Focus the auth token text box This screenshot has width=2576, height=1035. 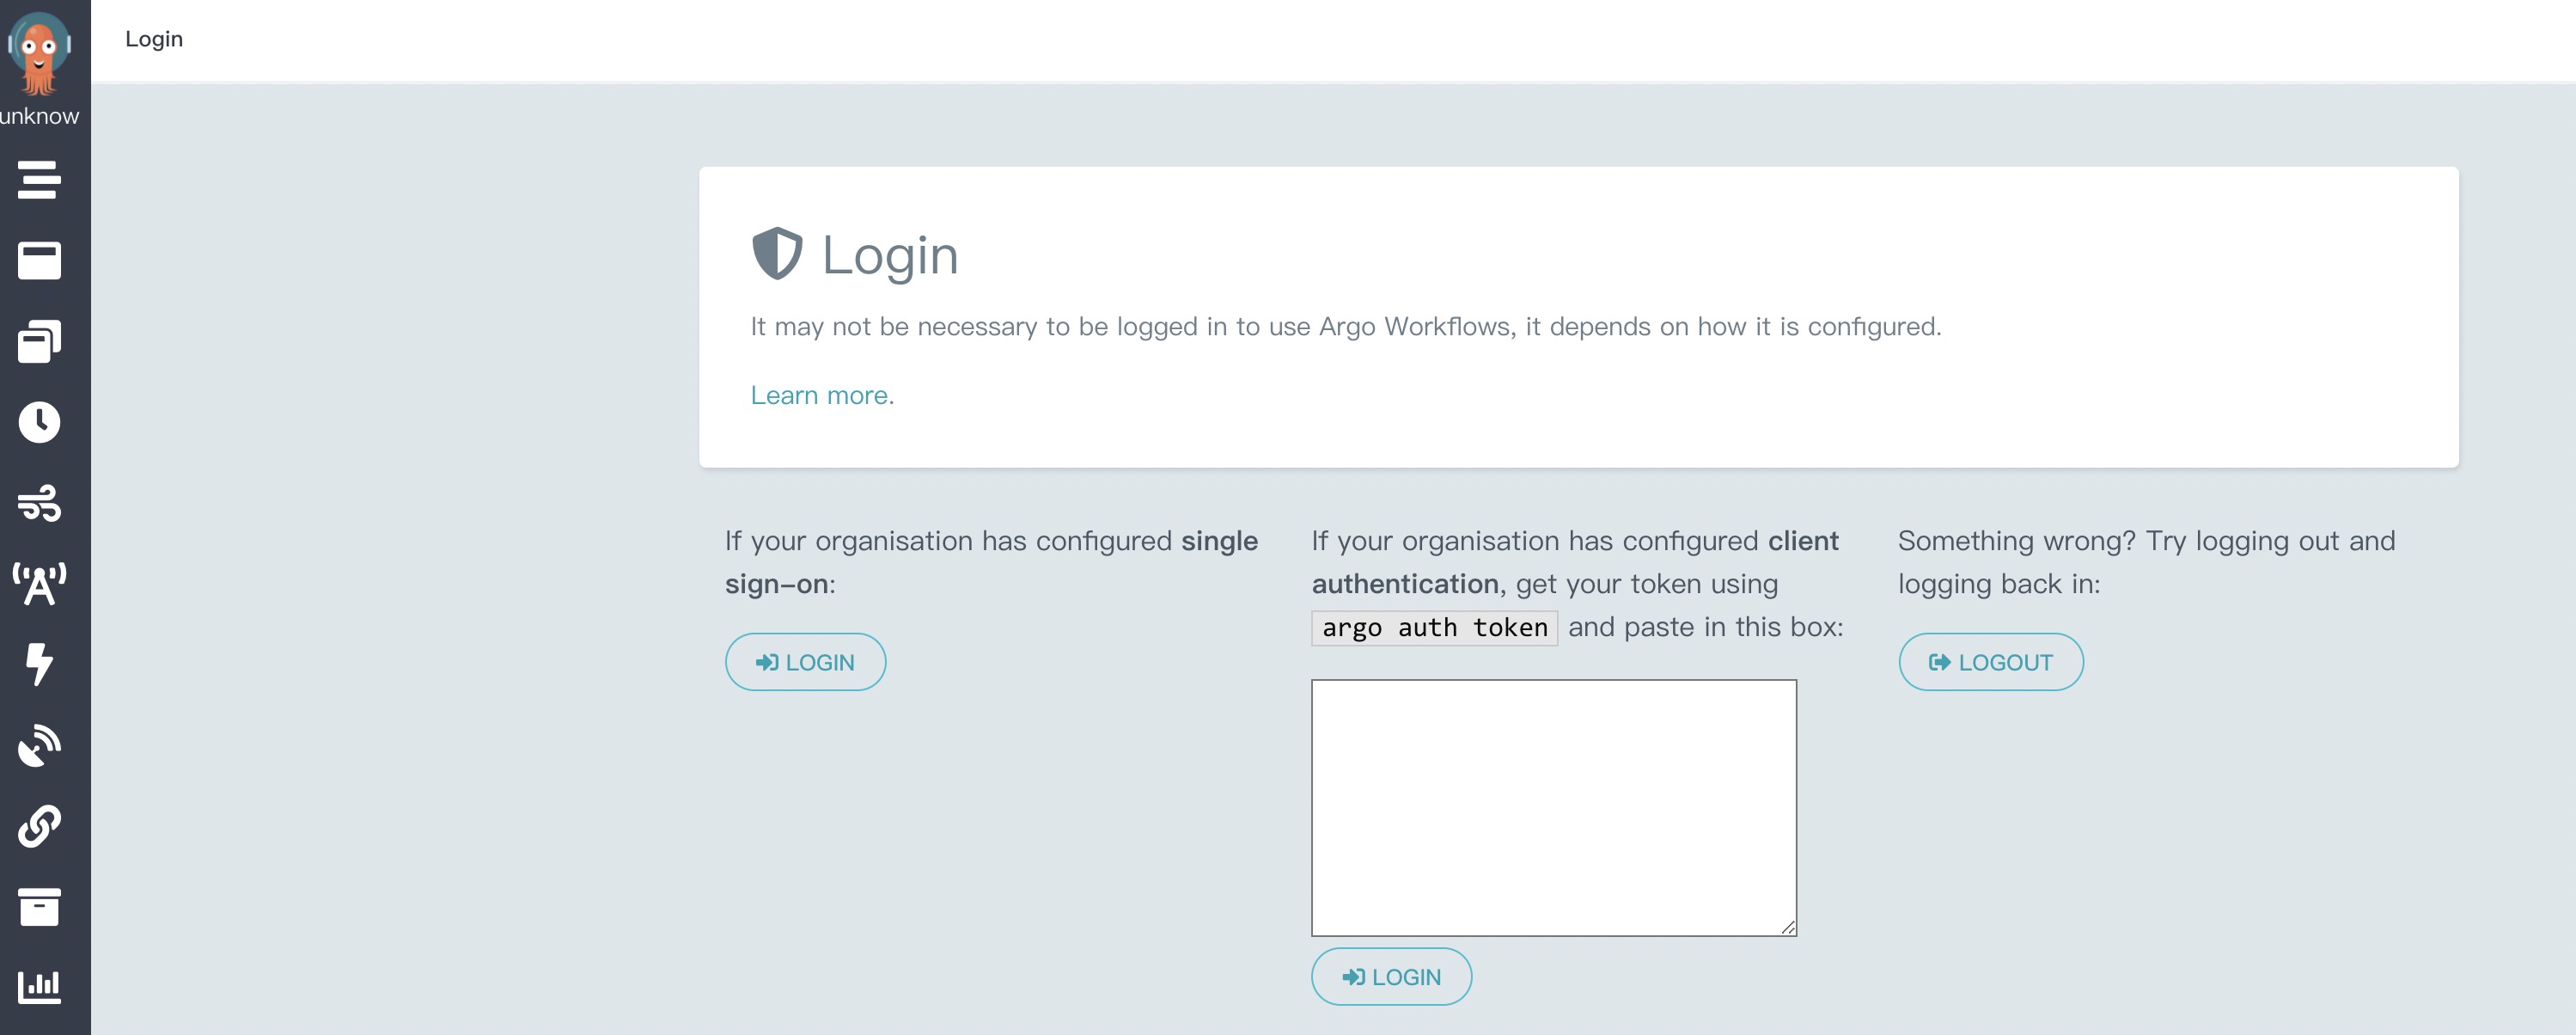coord(1553,806)
